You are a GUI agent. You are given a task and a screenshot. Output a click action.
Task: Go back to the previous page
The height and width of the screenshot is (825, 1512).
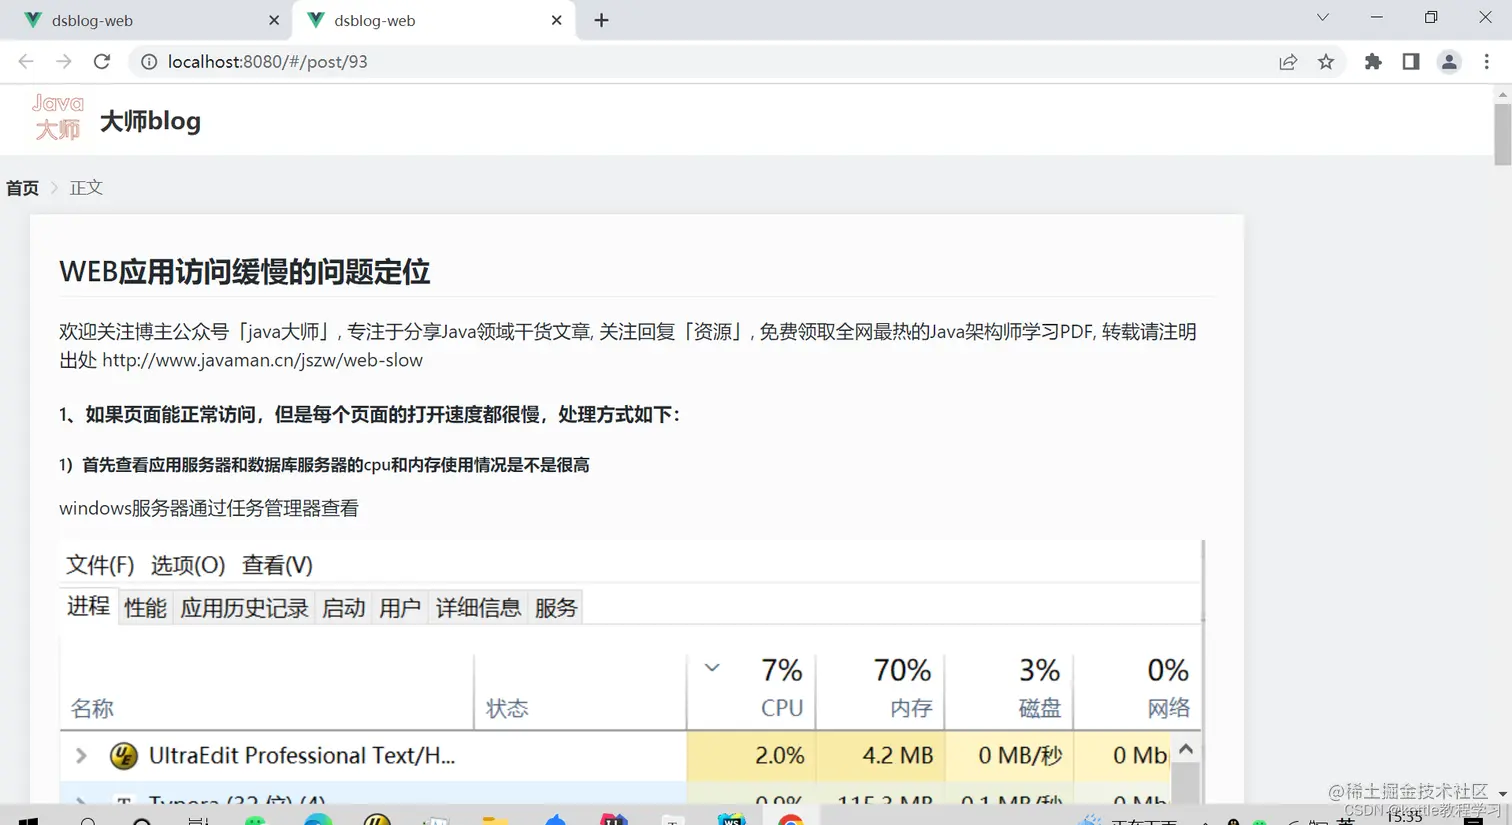click(26, 62)
